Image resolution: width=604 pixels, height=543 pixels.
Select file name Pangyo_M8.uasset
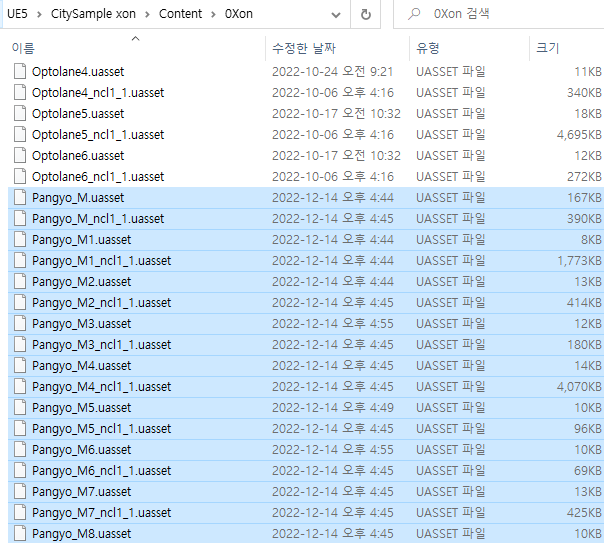coord(81,533)
